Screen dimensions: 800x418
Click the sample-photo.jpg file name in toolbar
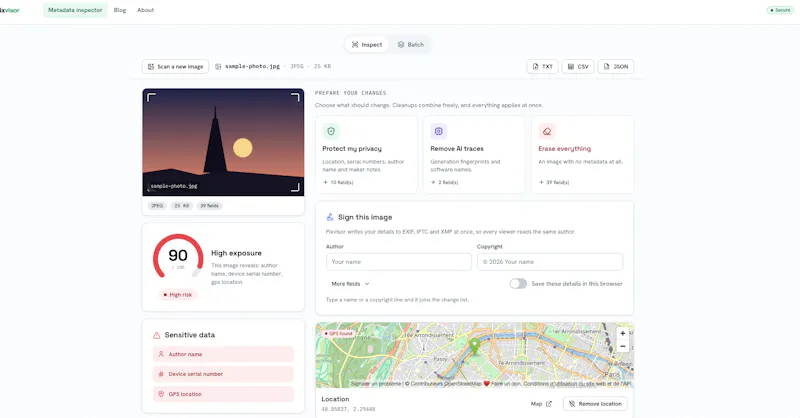click(252, 66)
